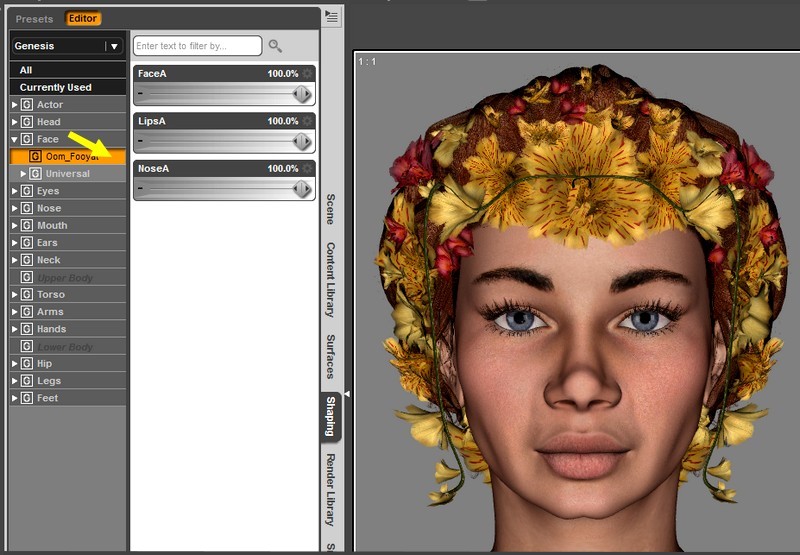Screen dimensions: 800x555
Task: Click the minus button on LipsA slider
Action: (x=140, y=141)
